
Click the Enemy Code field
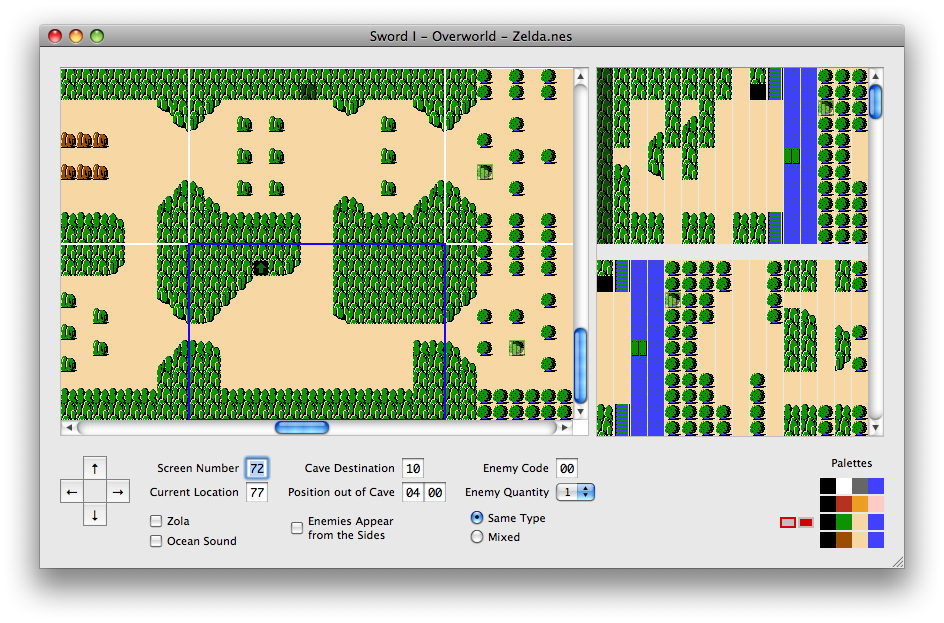[567, 468]
